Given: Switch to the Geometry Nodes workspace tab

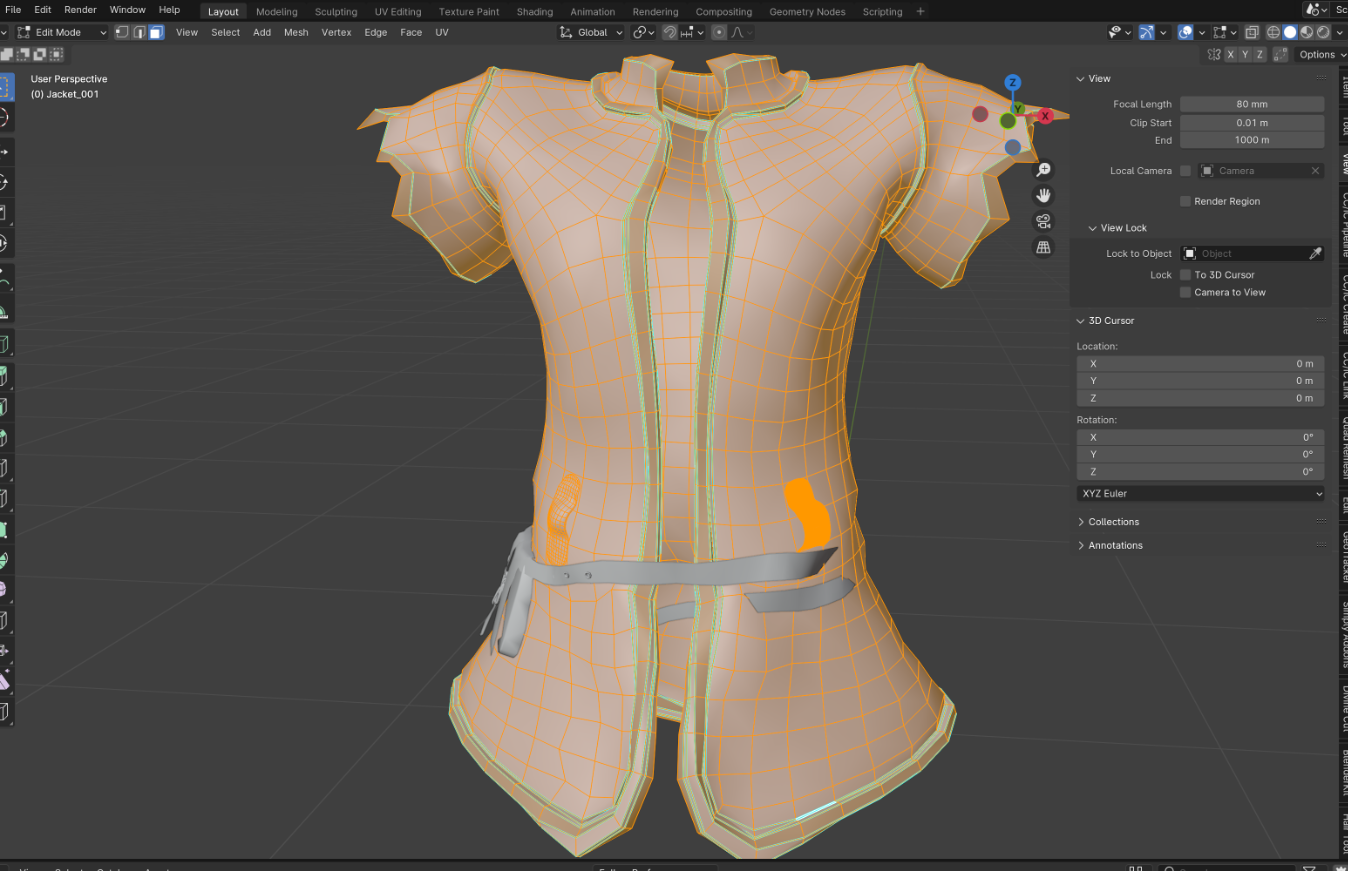Looking at the screenshot, I should (x=807, y=12).
